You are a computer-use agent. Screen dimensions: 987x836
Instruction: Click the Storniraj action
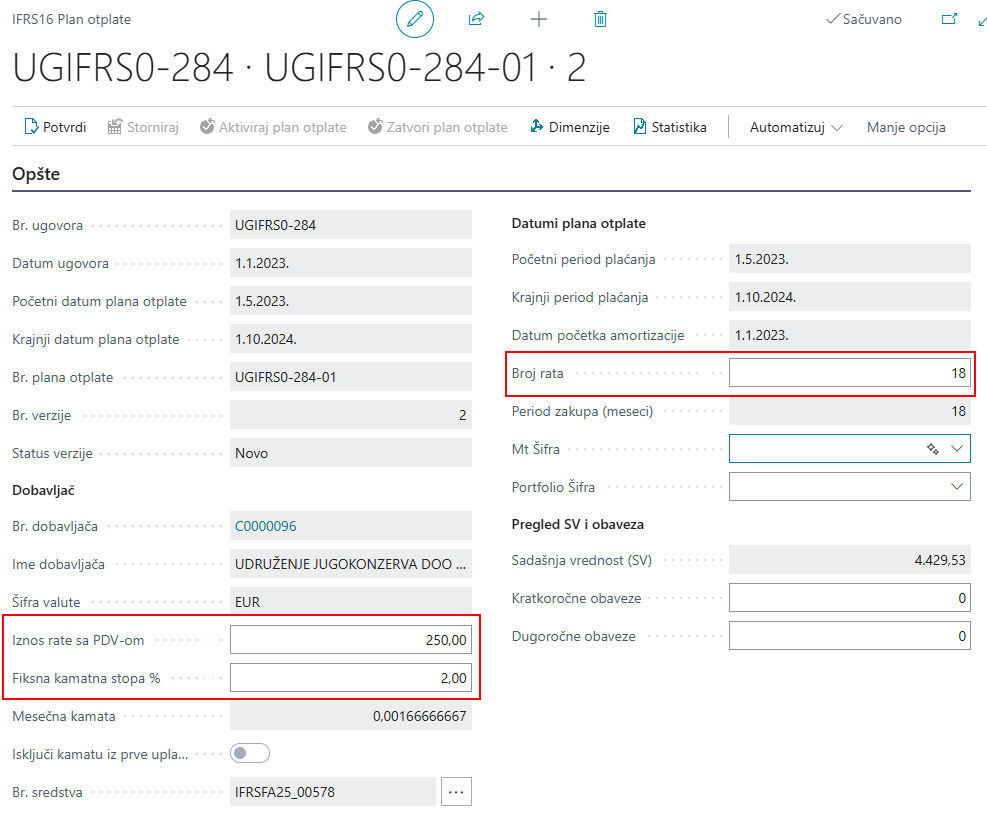tap(143, 127)
